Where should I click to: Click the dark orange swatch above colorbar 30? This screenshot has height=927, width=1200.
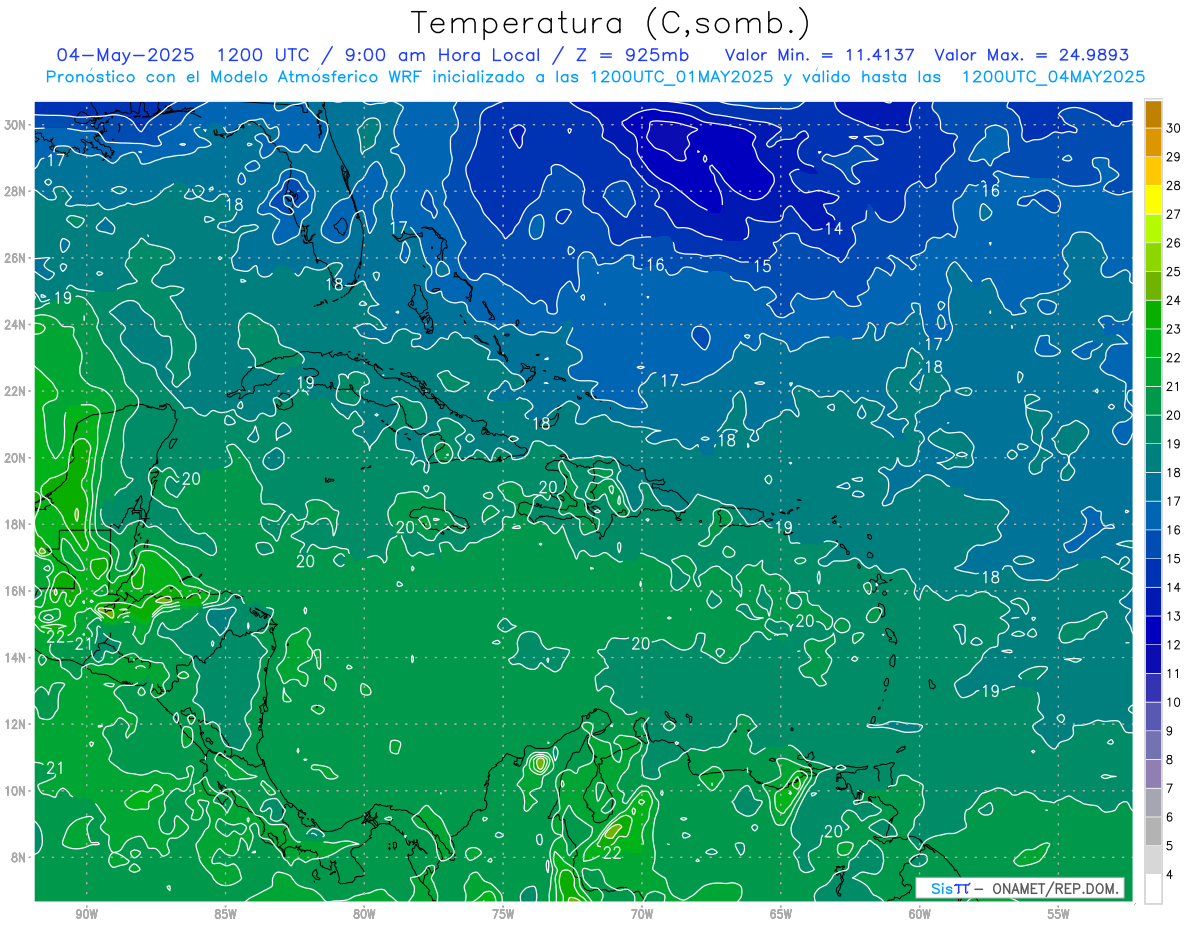point(1153,114)
